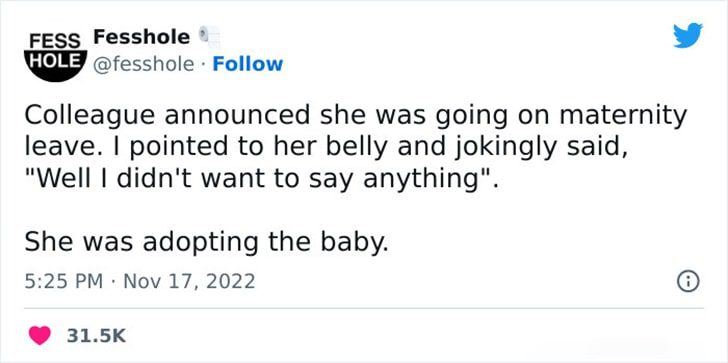Click the black HOLE half of avatar

55,65
